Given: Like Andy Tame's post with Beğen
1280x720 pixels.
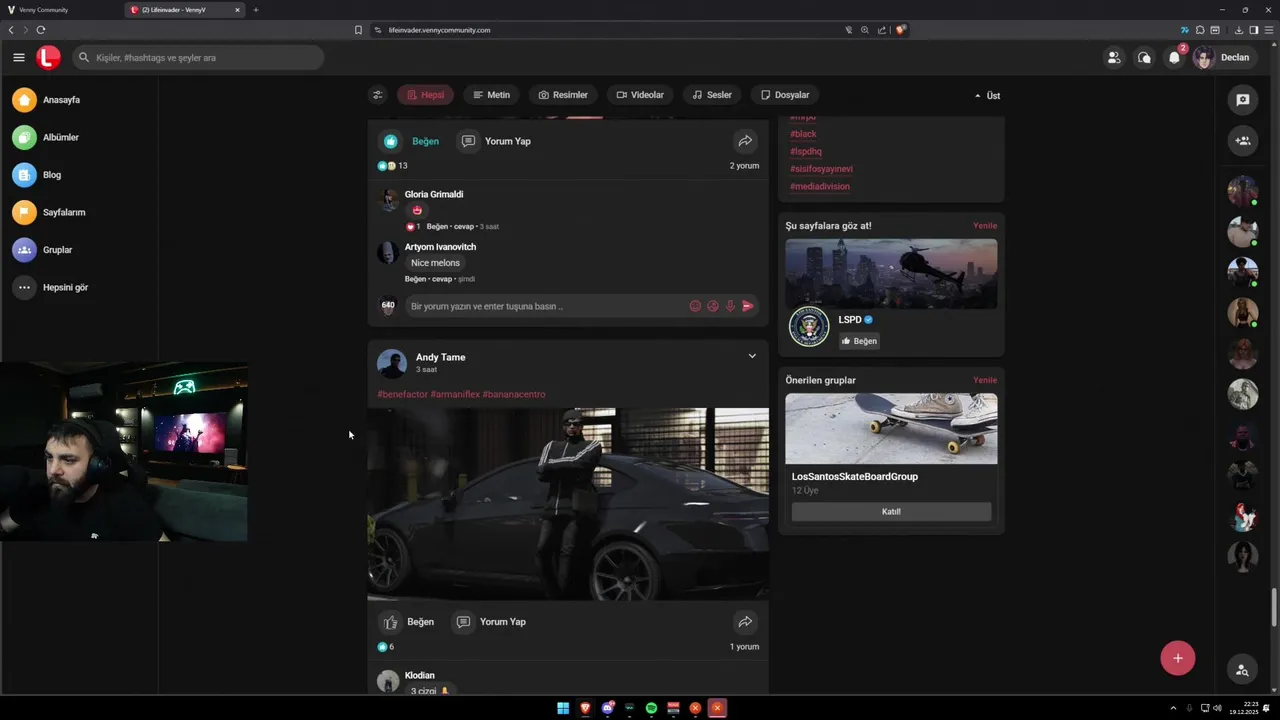Looking at the screenshot, I should coord(408,622).
